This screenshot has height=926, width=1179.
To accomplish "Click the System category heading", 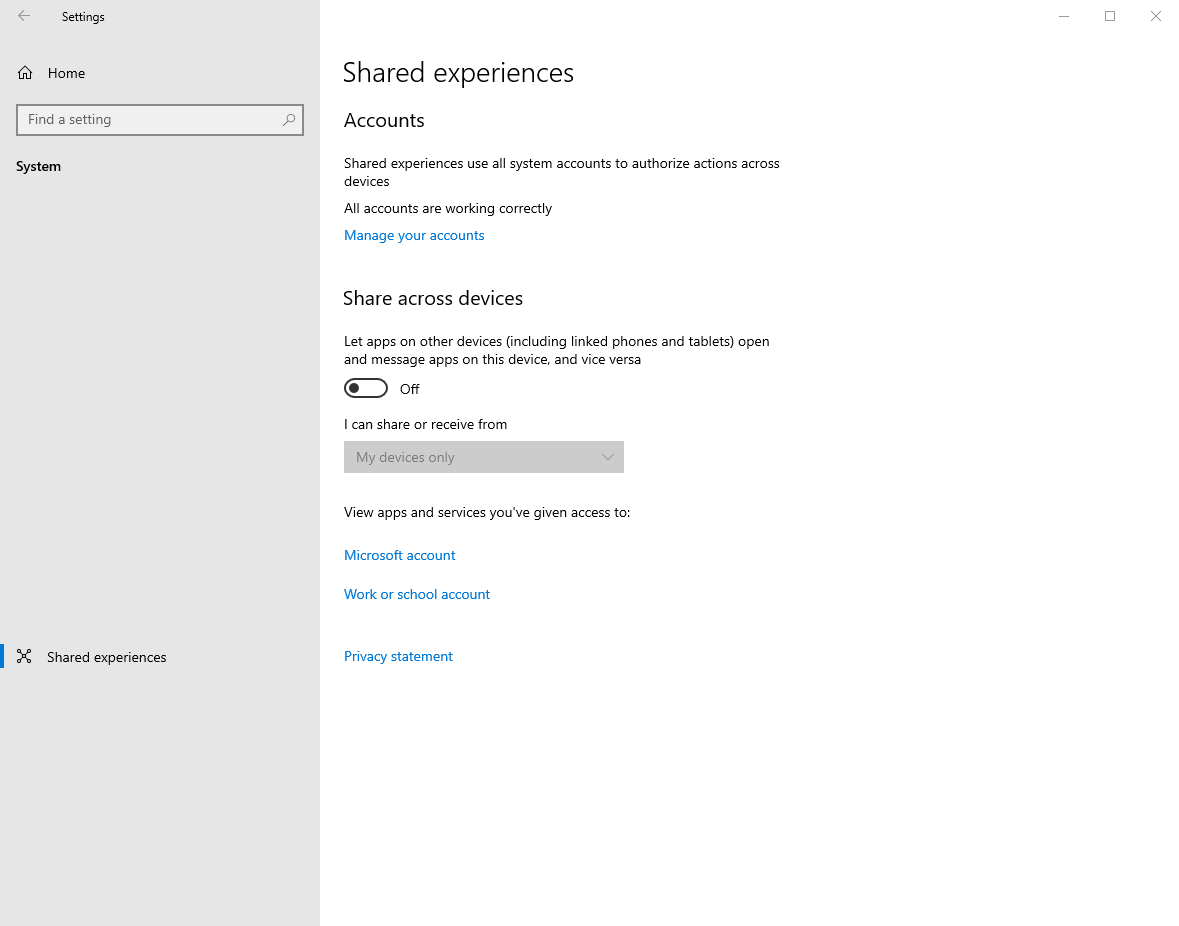I will pos(39,166).
